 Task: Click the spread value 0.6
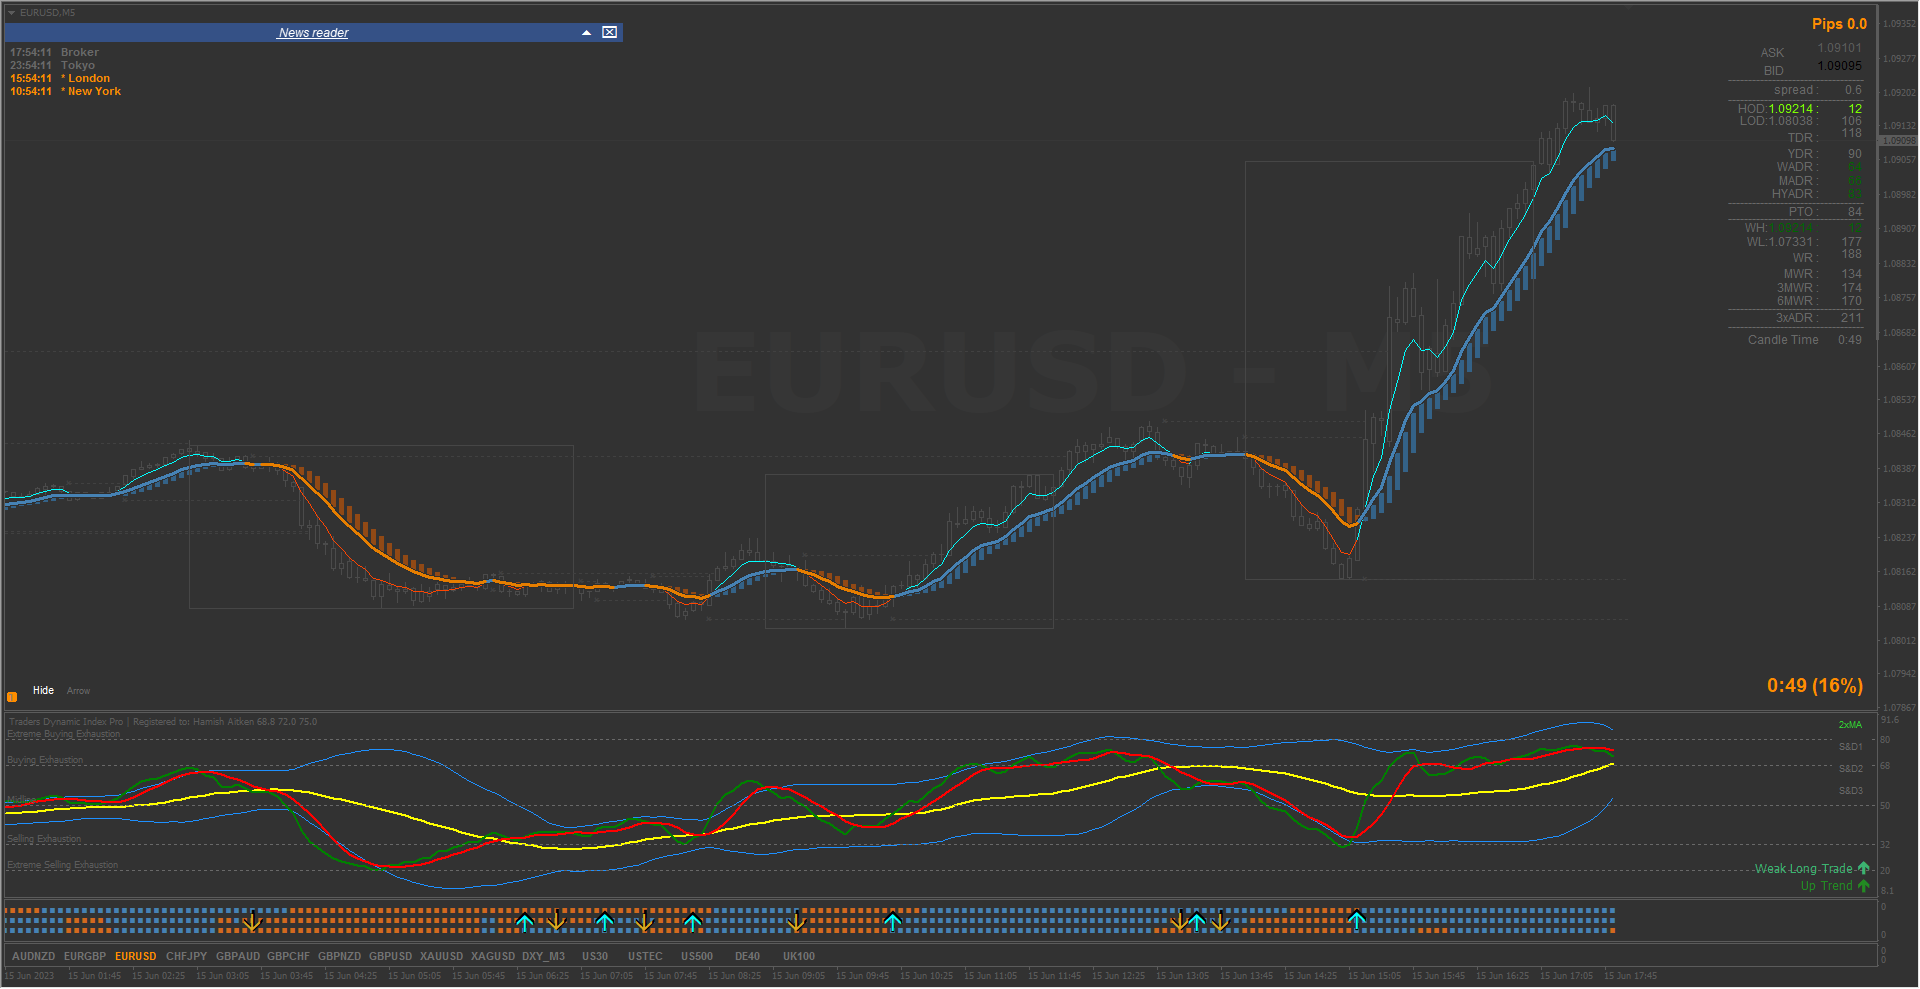[1853, 90]
